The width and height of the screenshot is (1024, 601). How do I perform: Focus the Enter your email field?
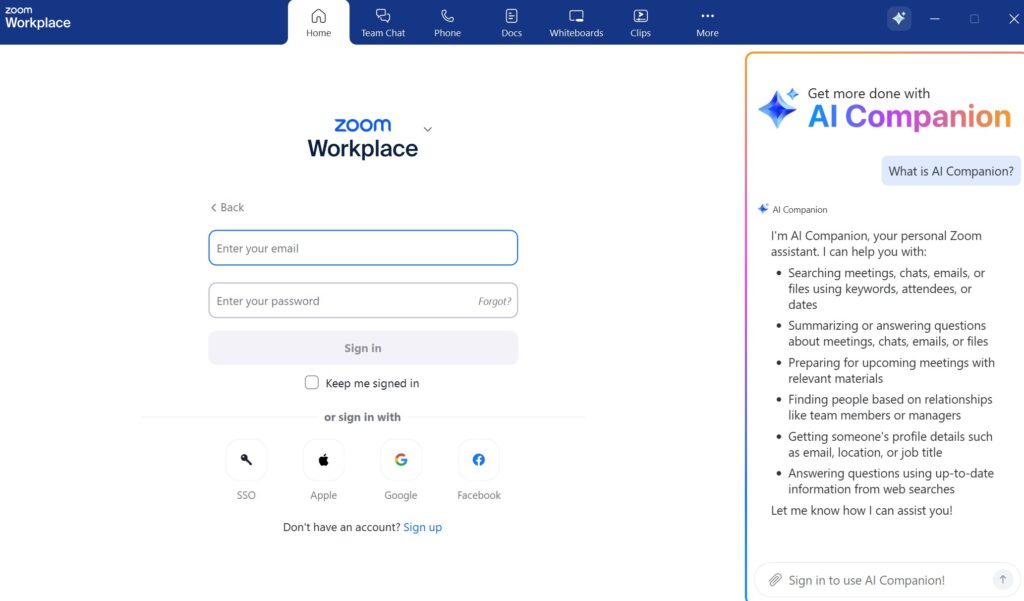click(363, 248)
